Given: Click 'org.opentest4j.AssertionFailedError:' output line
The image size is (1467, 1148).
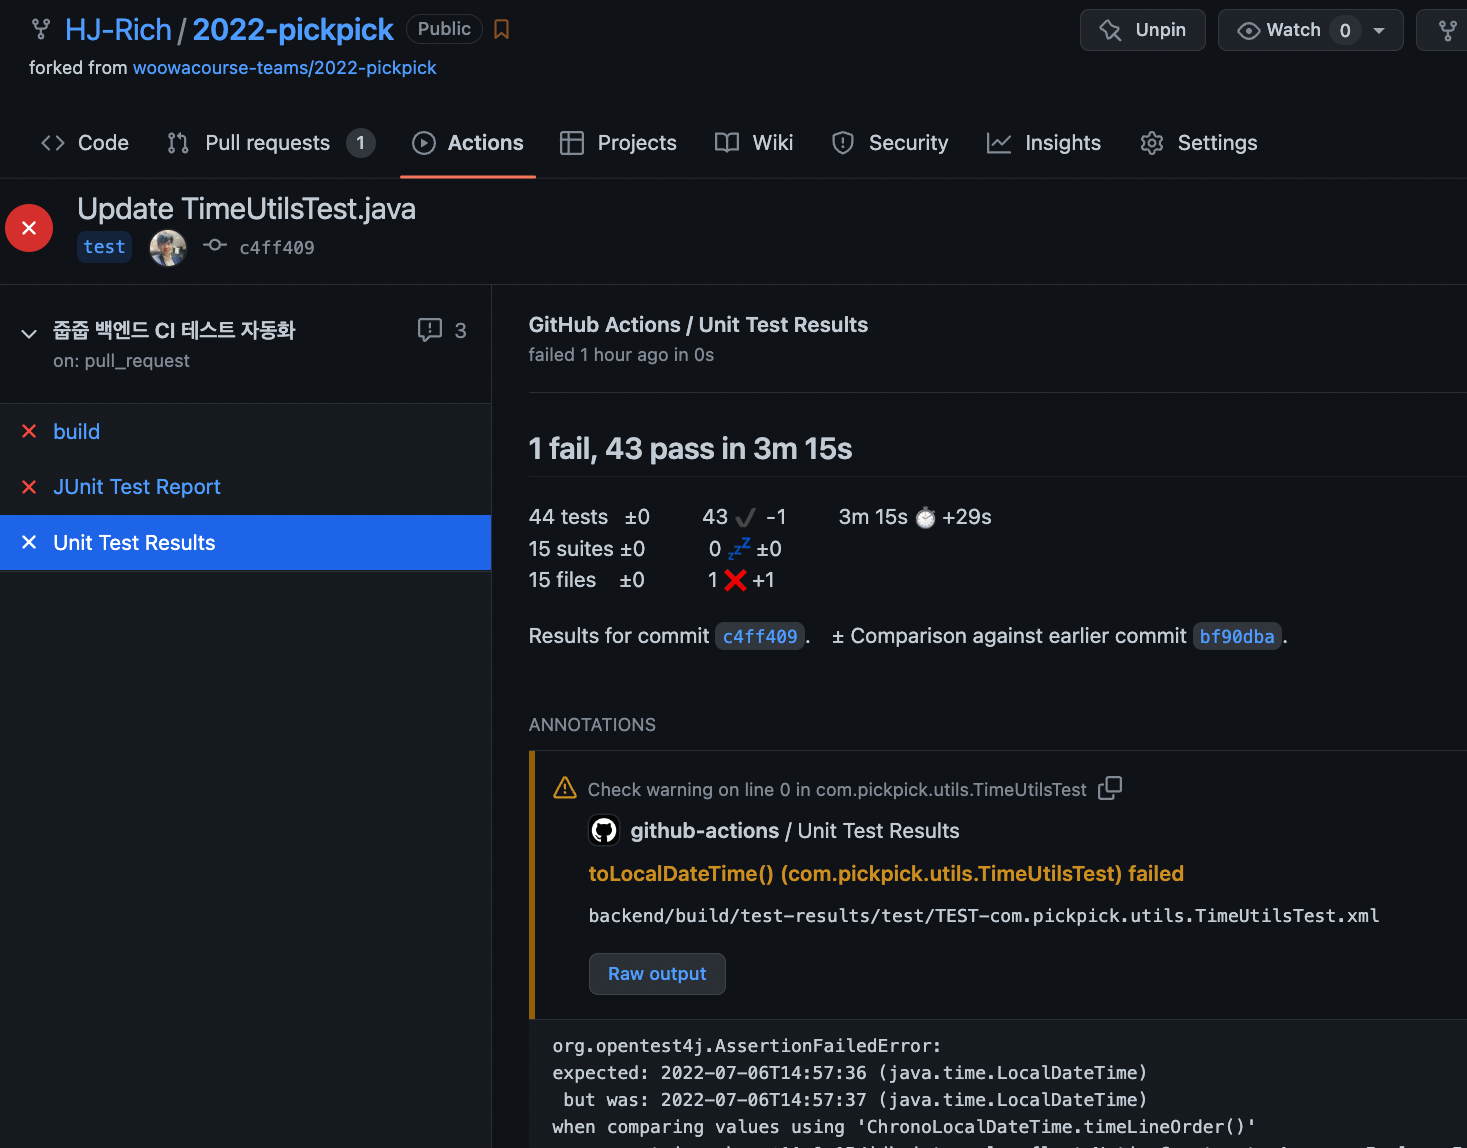Looking at the screenshot, I should tap(747, 1046).
